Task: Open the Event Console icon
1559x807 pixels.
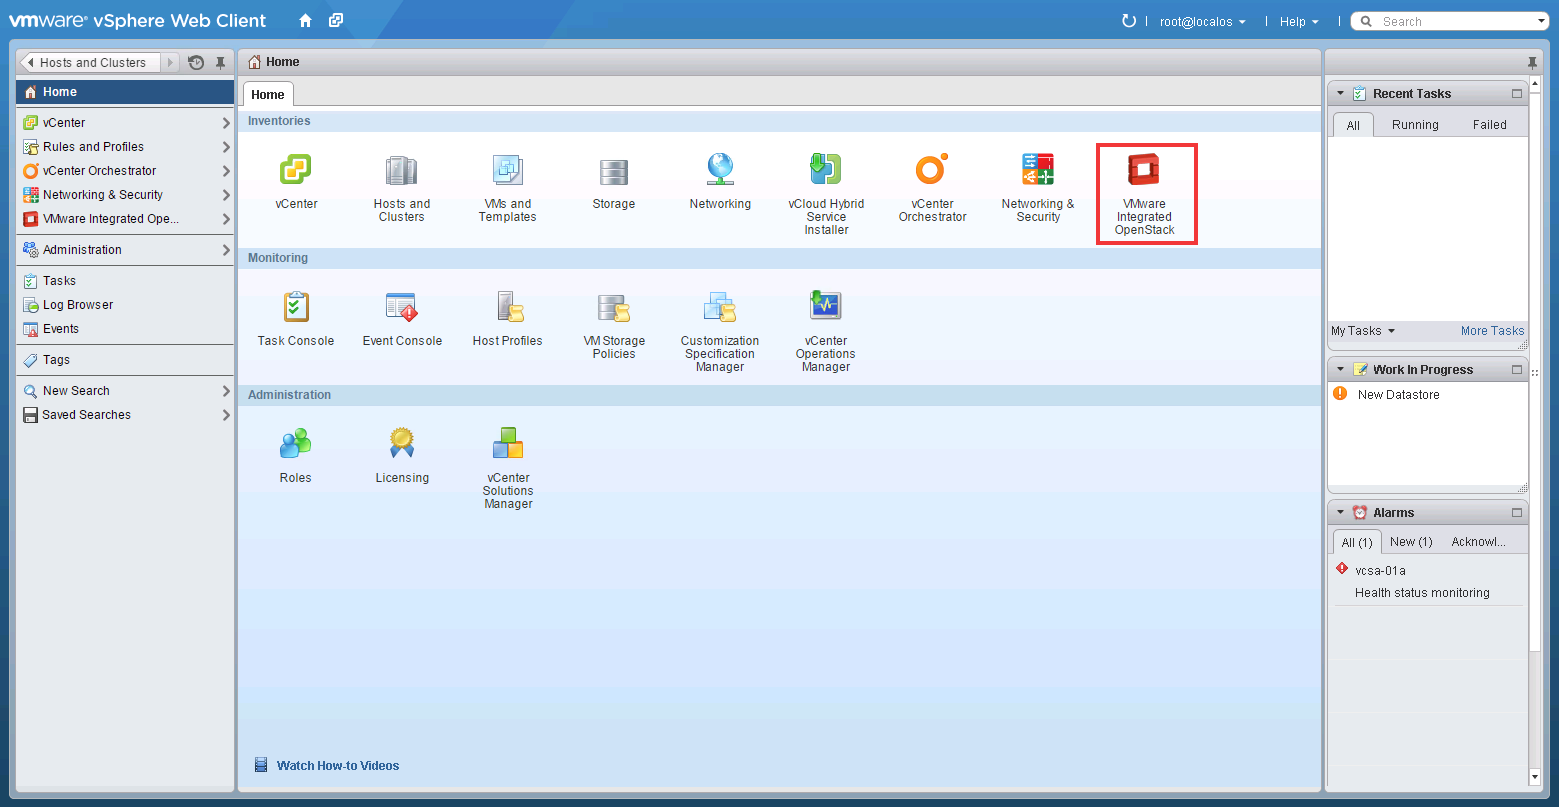Action: tap(402, 308)
